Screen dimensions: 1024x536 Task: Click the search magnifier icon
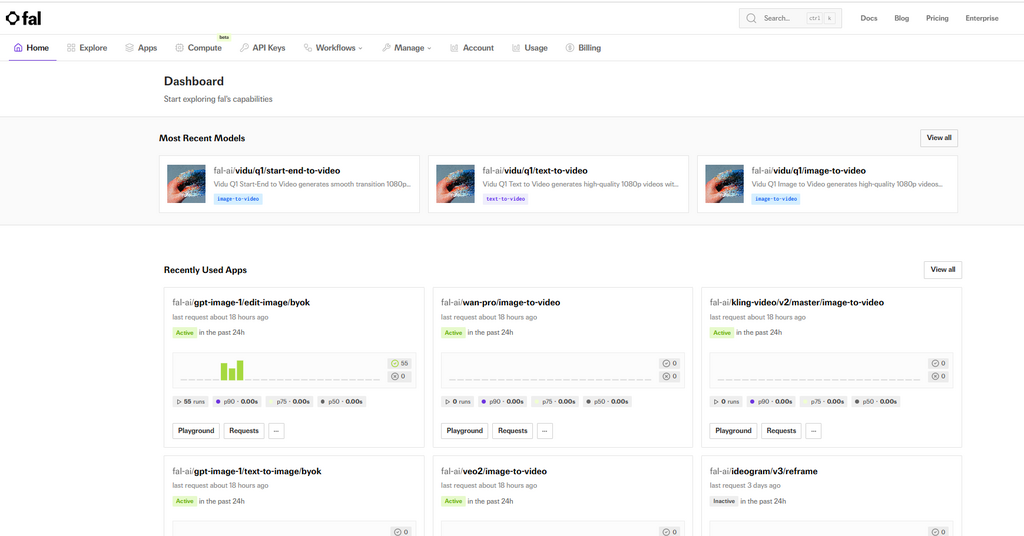(x=752, y=18)
